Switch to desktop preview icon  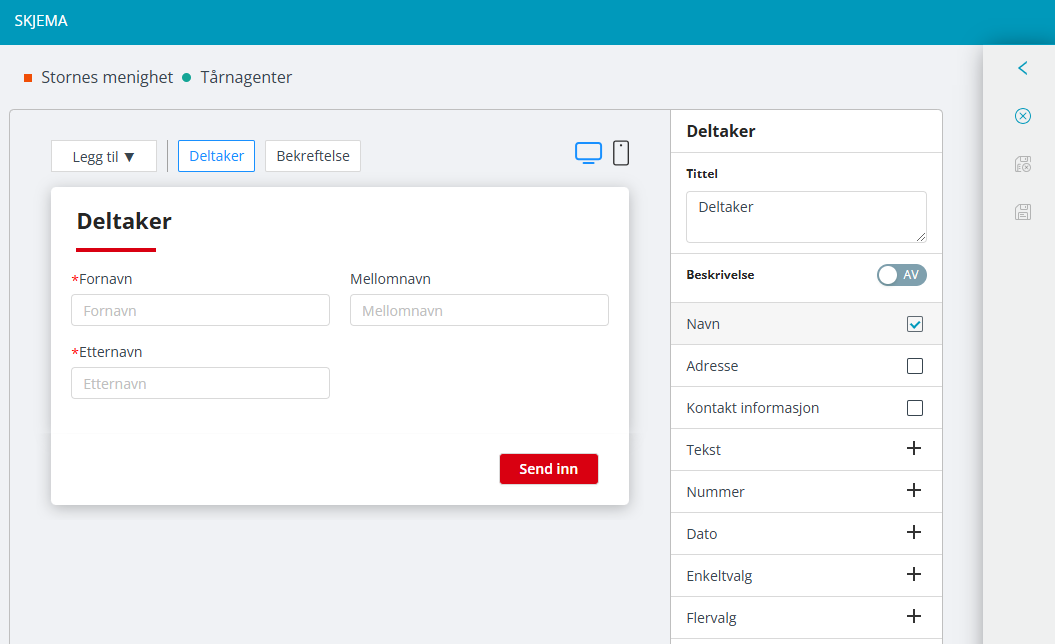(588, 153)
